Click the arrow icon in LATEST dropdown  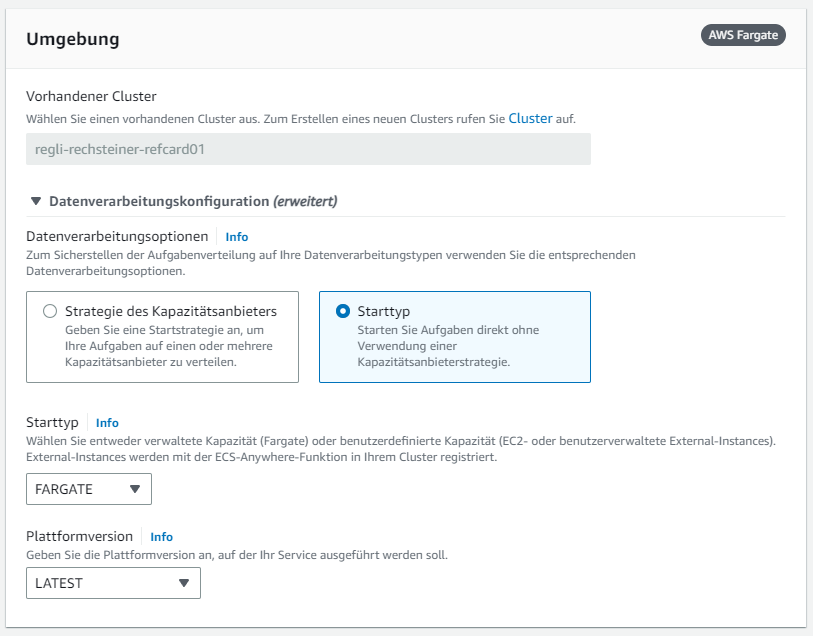coord(183,583)
